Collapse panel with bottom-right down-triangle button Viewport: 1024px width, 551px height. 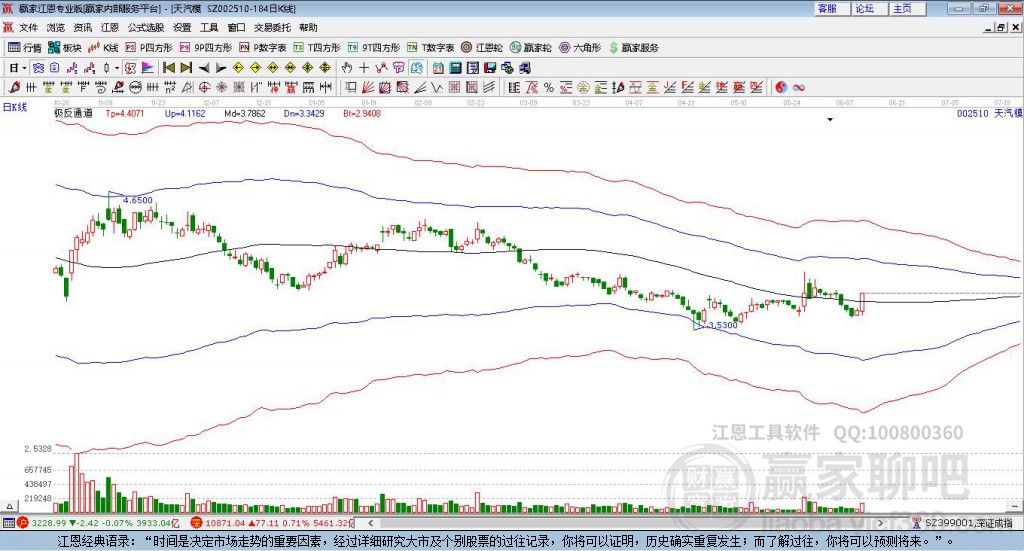pos(1015,506)
